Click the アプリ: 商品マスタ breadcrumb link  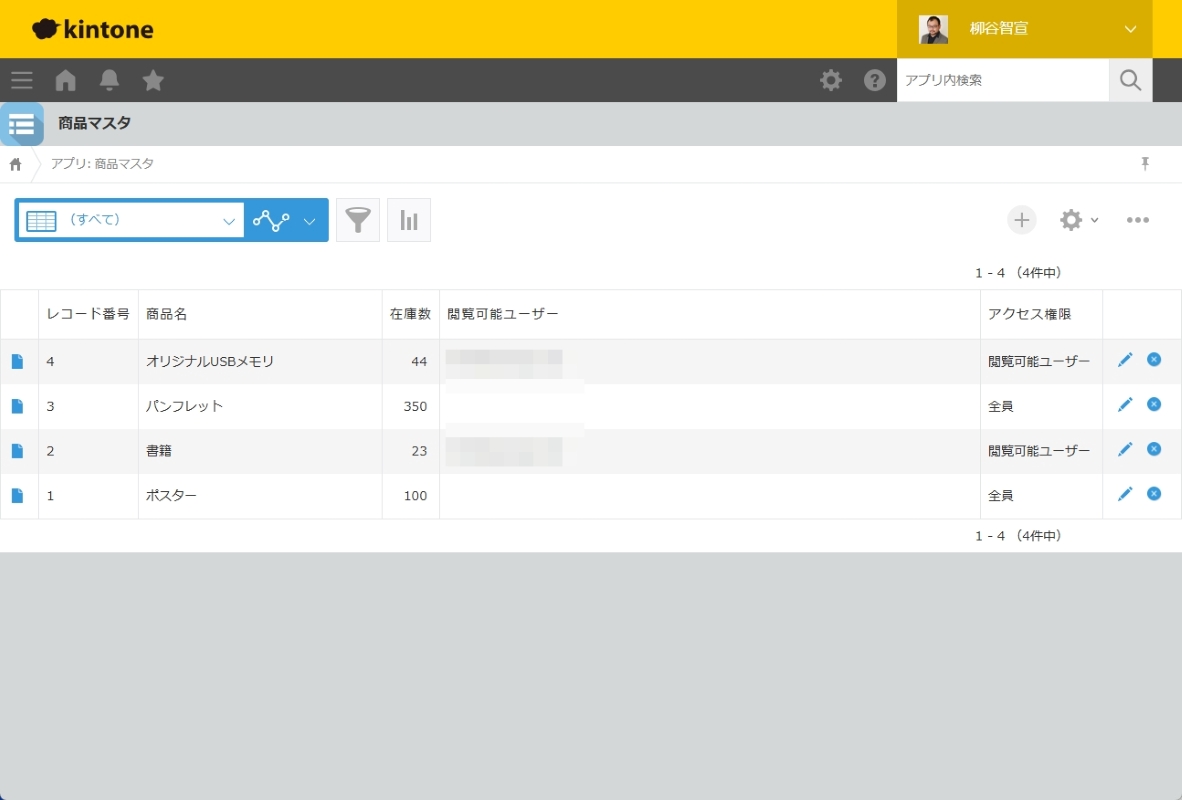(102, 164)
